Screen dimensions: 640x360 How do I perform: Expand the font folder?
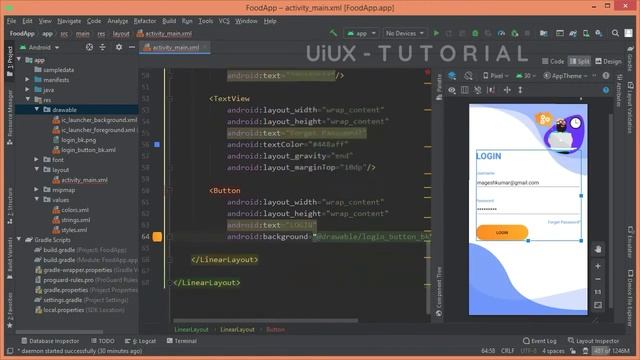point(37,160)
